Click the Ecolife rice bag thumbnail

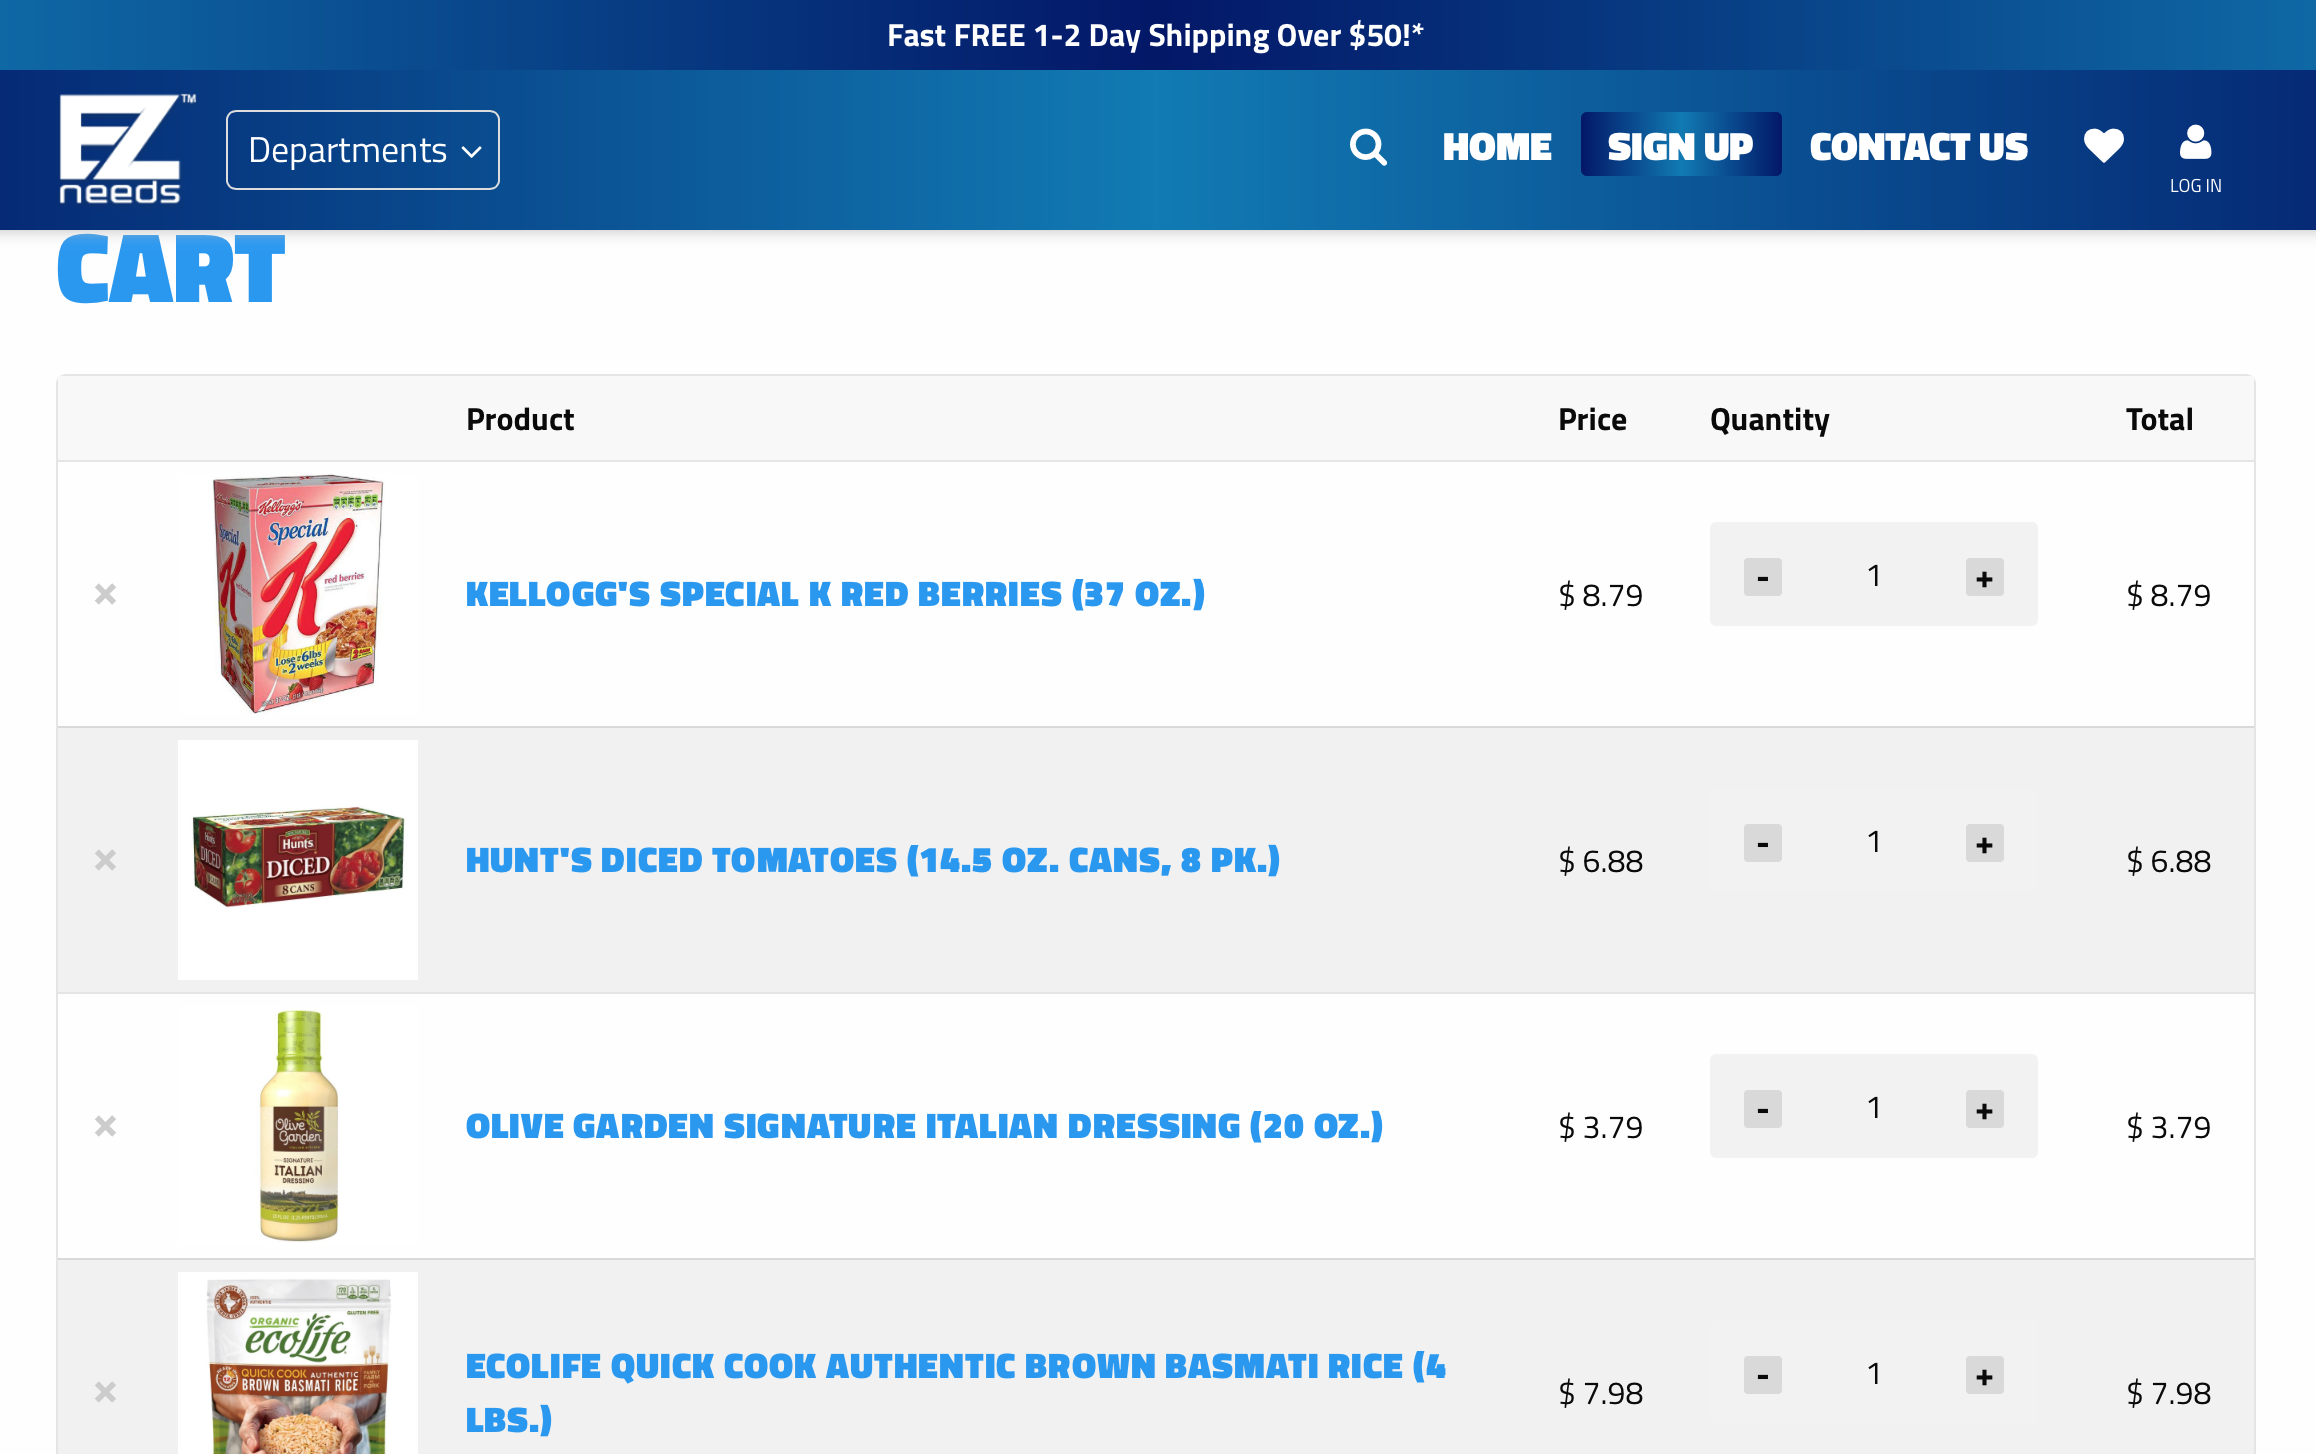298,1364
